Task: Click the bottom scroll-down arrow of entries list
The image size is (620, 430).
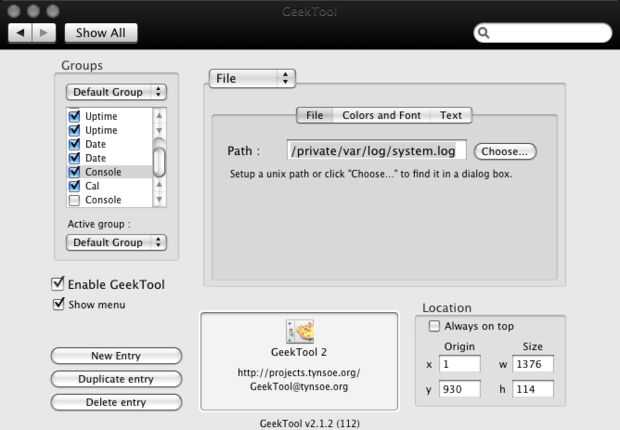Action: coord(159,199)
